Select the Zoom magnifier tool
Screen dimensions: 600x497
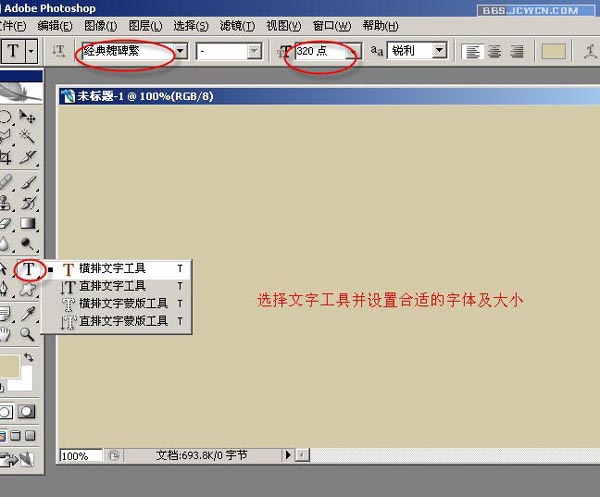pos(28,334)
